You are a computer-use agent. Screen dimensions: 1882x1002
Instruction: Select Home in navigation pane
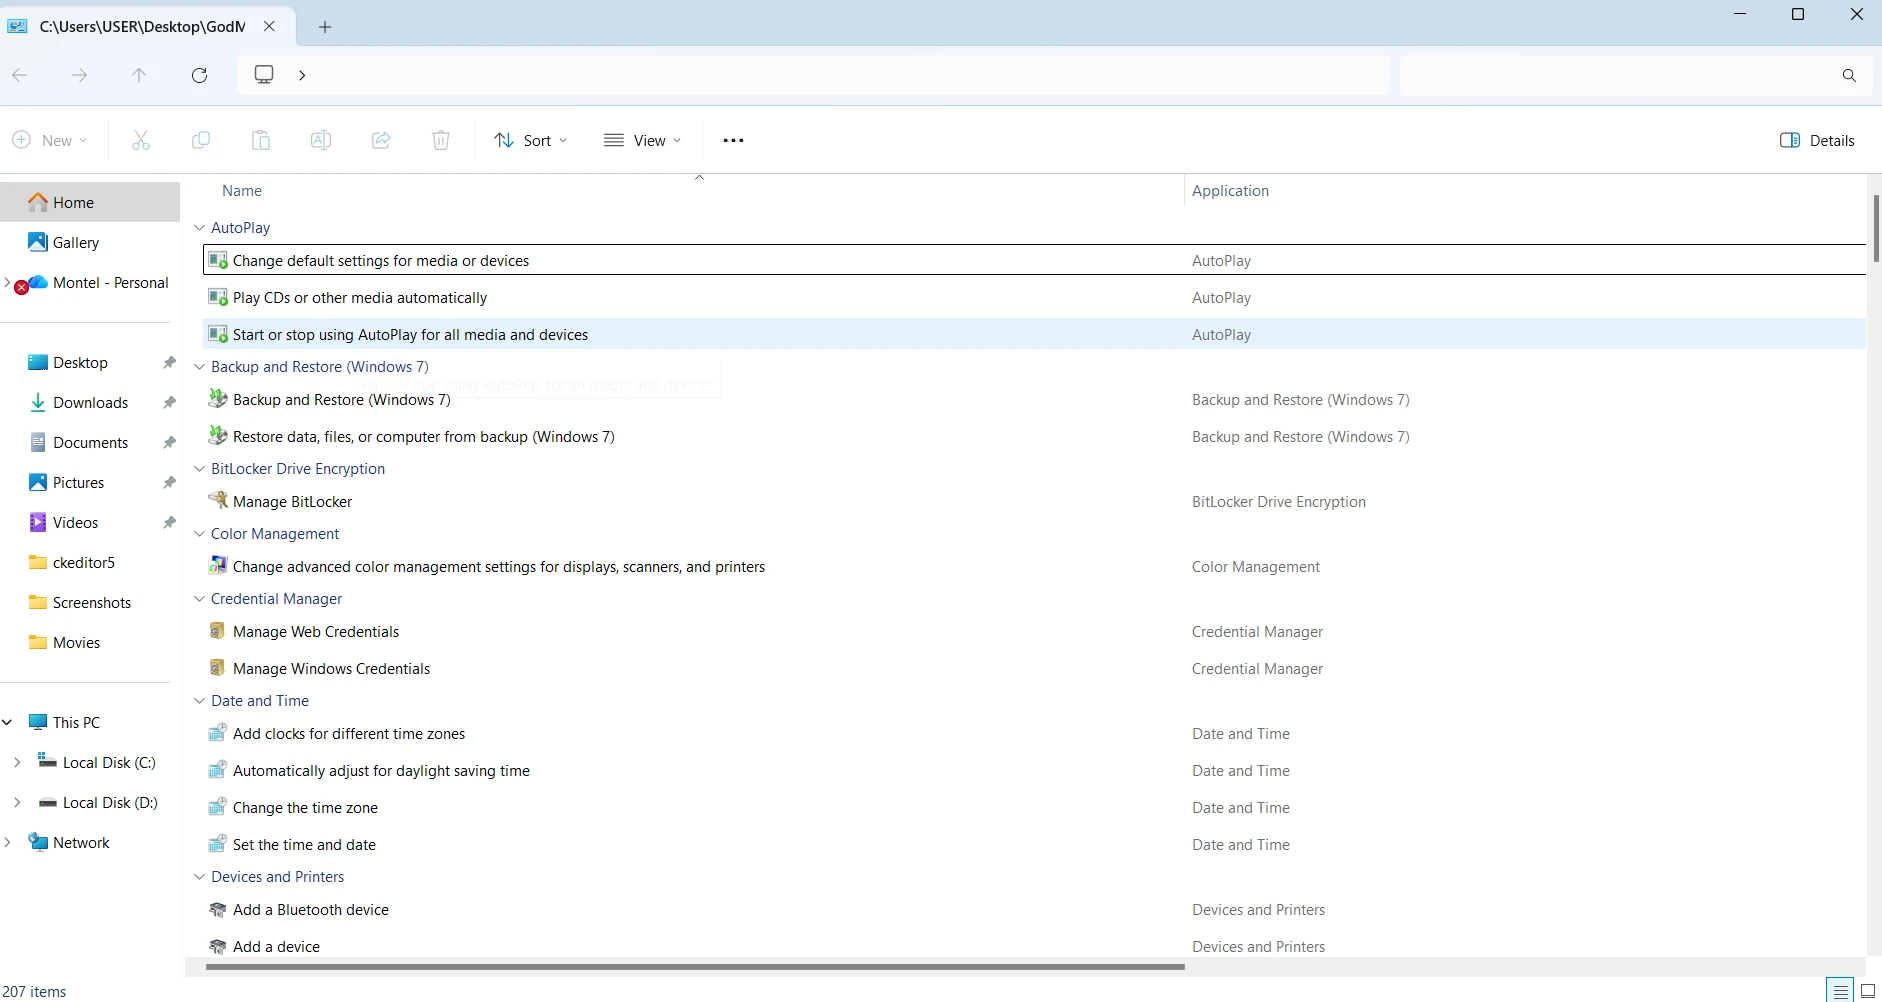90,202
